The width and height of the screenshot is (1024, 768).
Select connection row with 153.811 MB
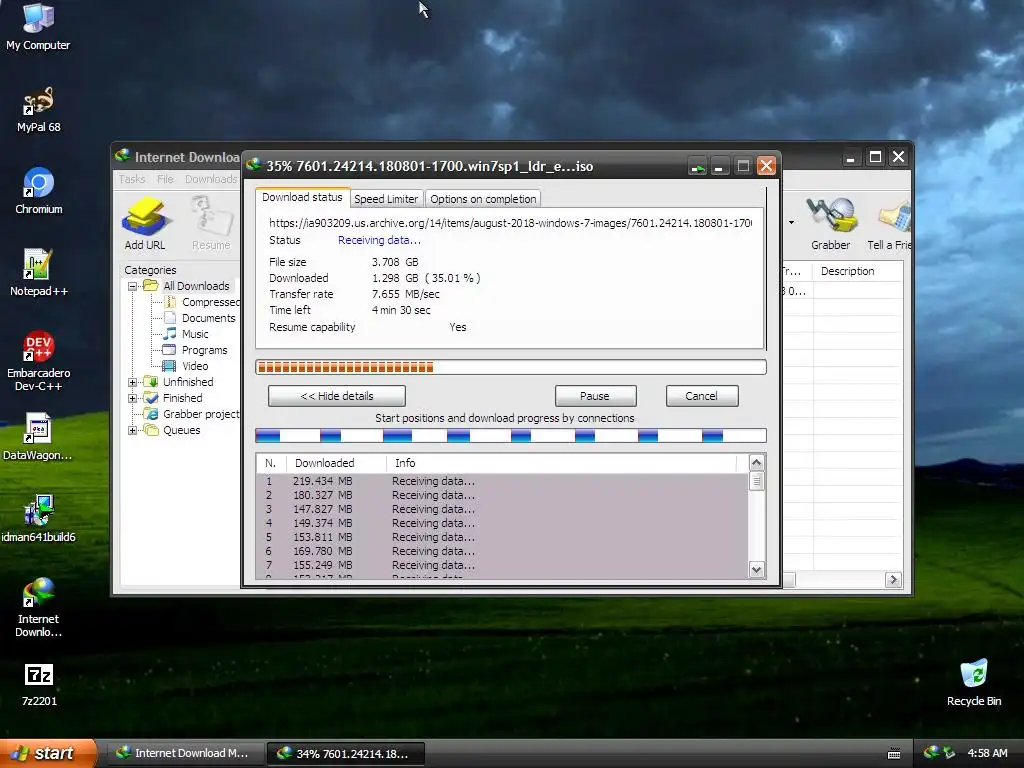(x=502, y=537)
